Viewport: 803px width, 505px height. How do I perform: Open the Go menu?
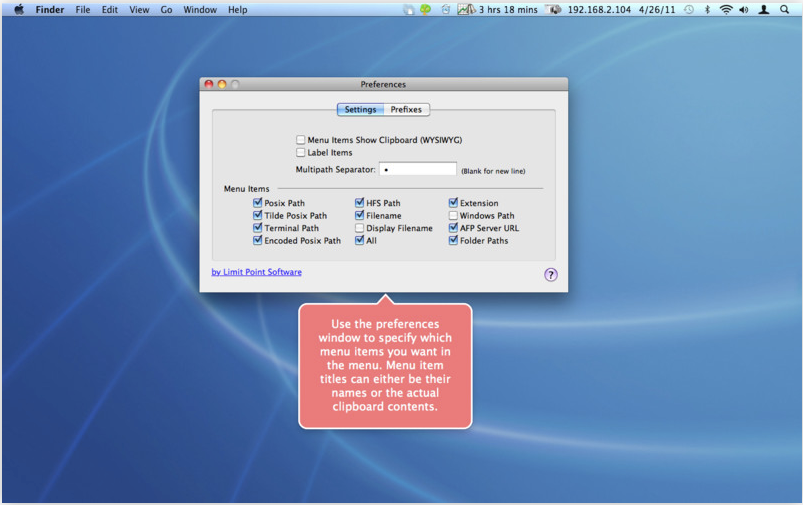click(x=166, y=10)
